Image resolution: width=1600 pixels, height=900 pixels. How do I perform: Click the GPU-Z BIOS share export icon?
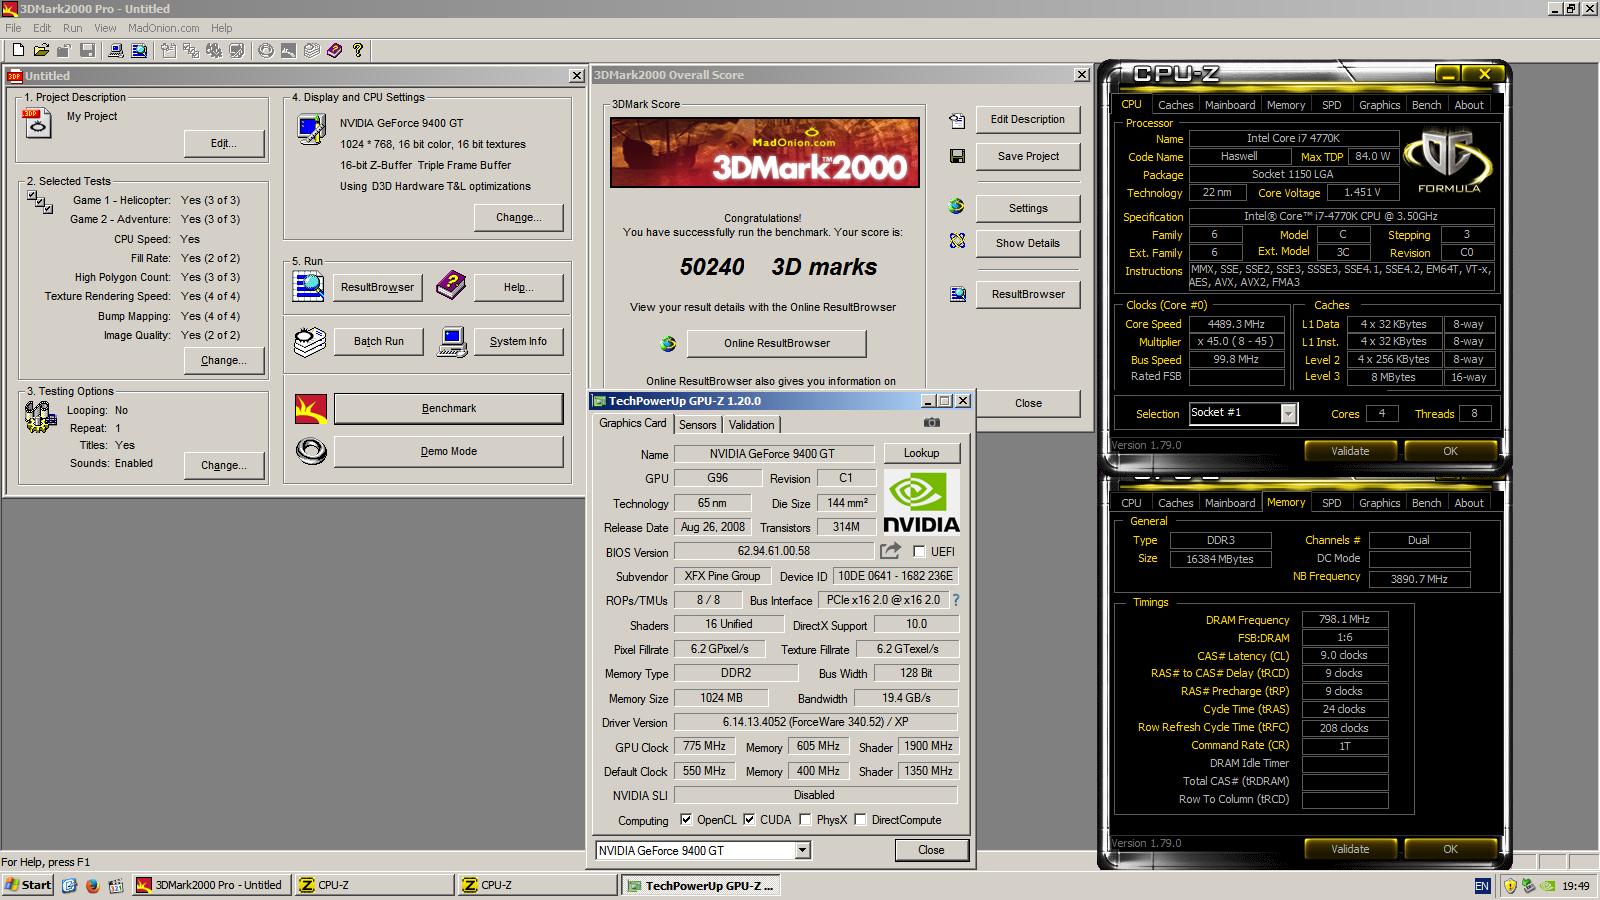890,551
